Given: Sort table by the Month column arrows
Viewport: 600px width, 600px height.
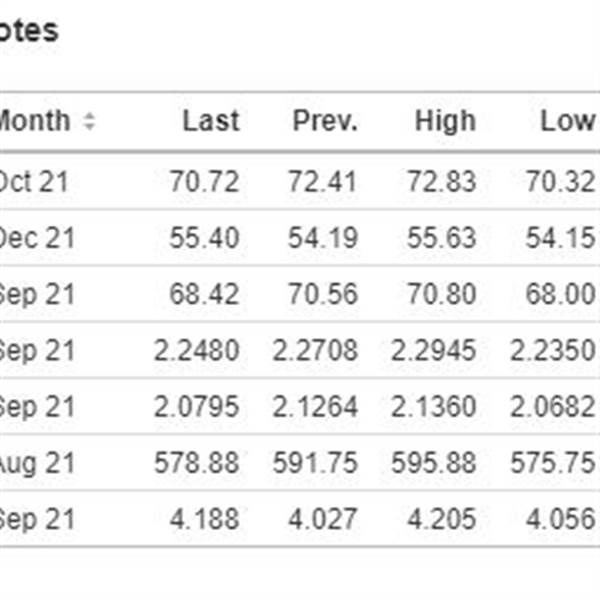Looking at the screenshot, I should click(x=89, y=121).
